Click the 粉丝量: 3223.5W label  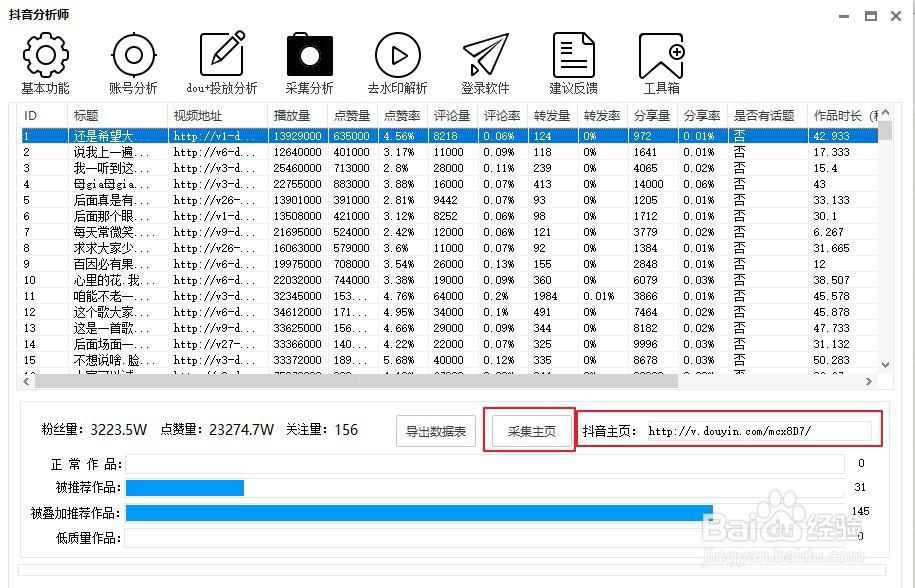[x=94, y=430]
